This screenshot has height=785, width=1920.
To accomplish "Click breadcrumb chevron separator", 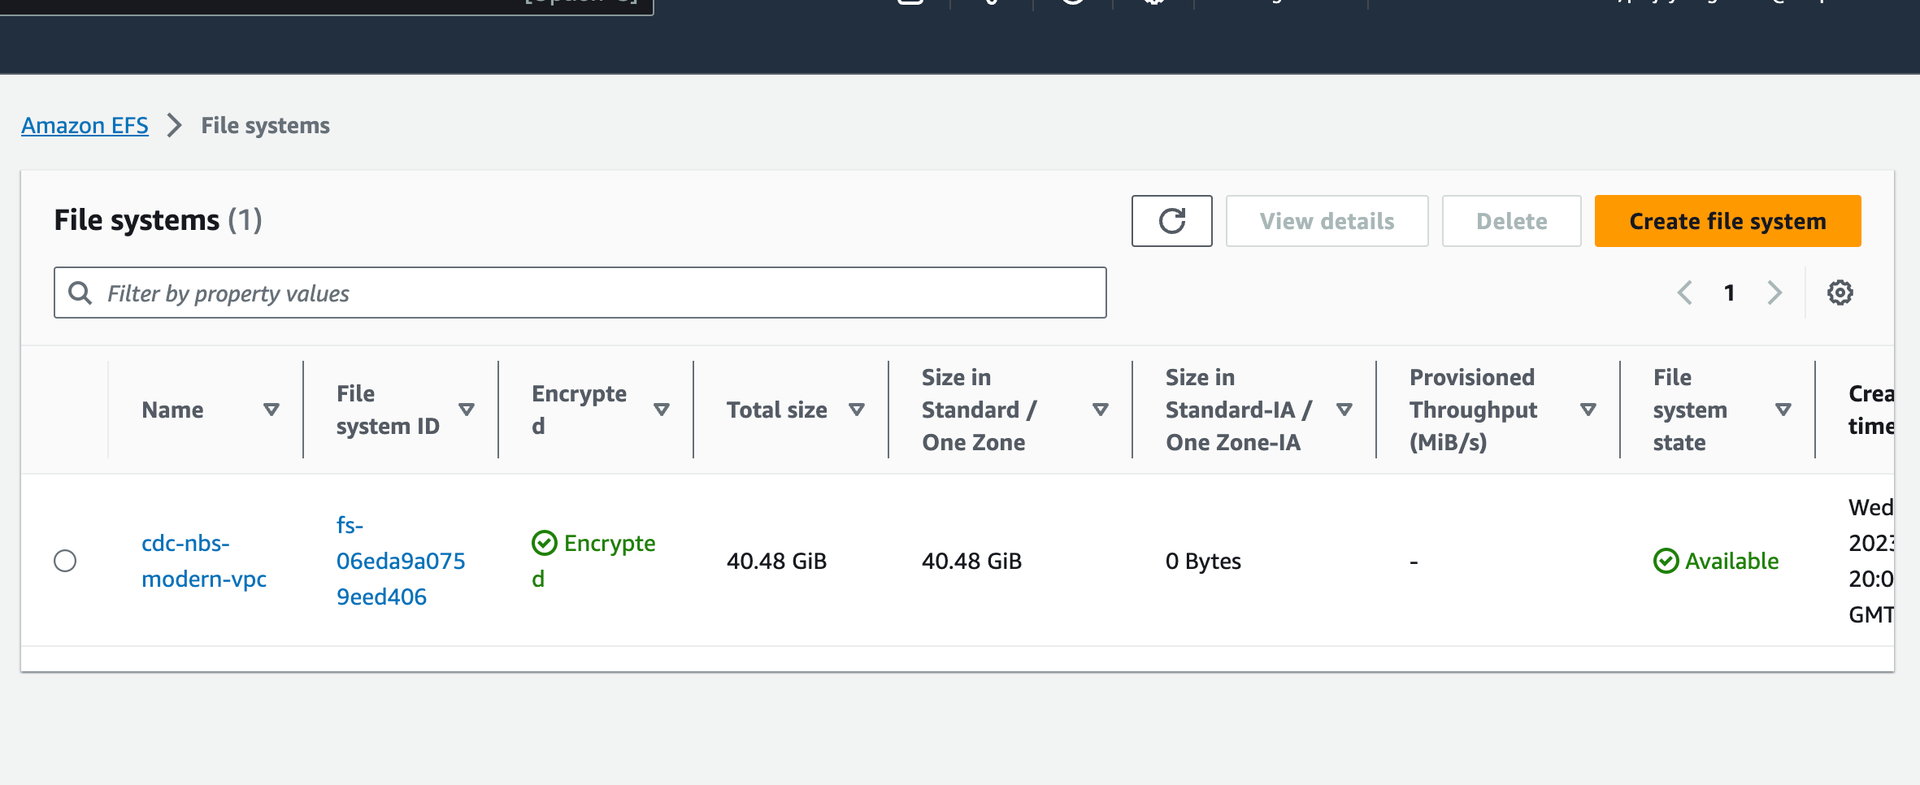I will pyautogui.click(x=175, y=125).
